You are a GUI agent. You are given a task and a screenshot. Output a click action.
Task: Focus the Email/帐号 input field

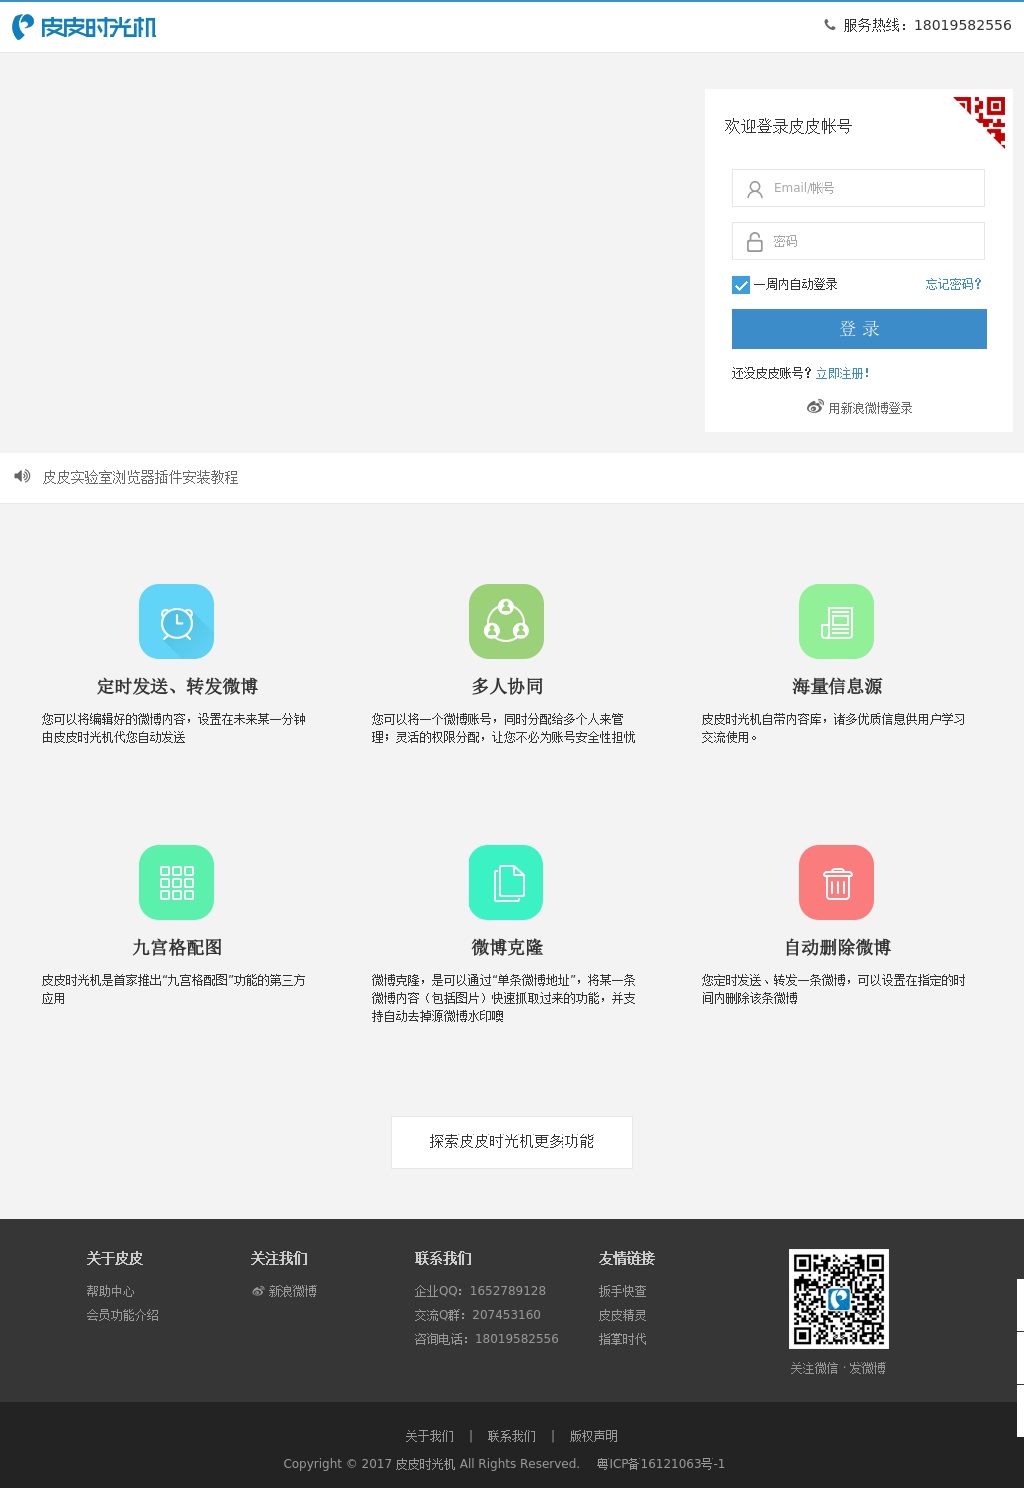(858, 188)
